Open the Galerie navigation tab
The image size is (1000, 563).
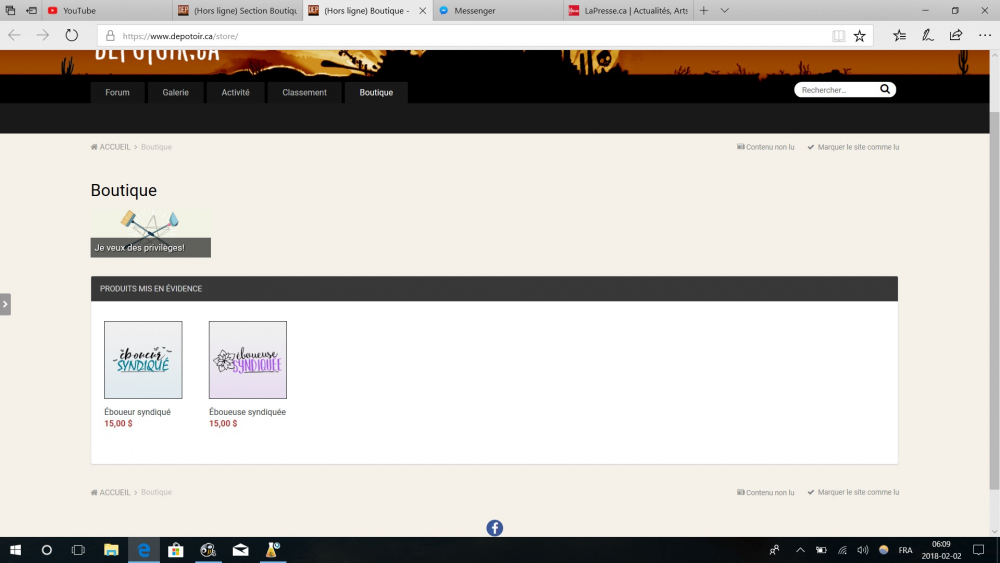tap(175, 93)
